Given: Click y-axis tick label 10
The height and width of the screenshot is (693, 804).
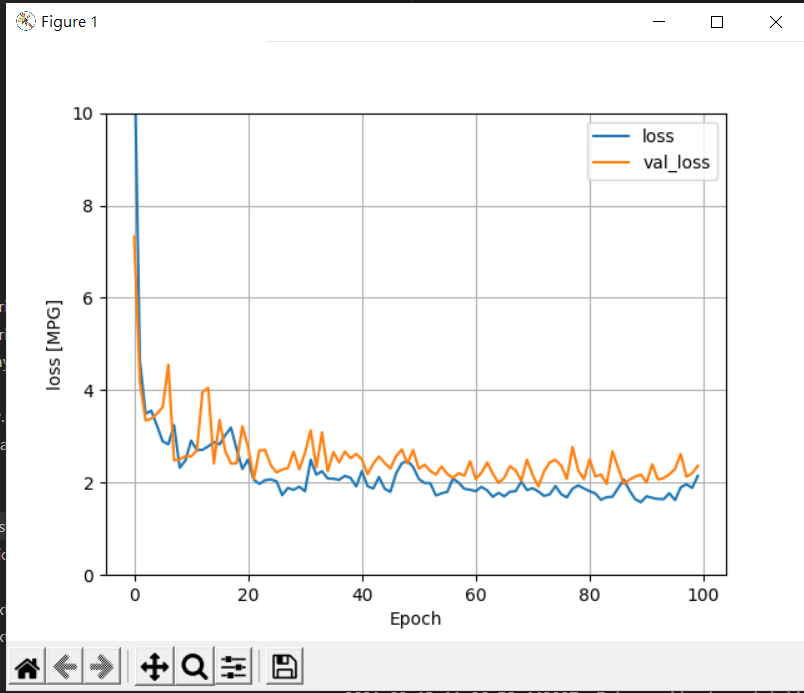Looking at the screenshot, I should click(83, 114).
